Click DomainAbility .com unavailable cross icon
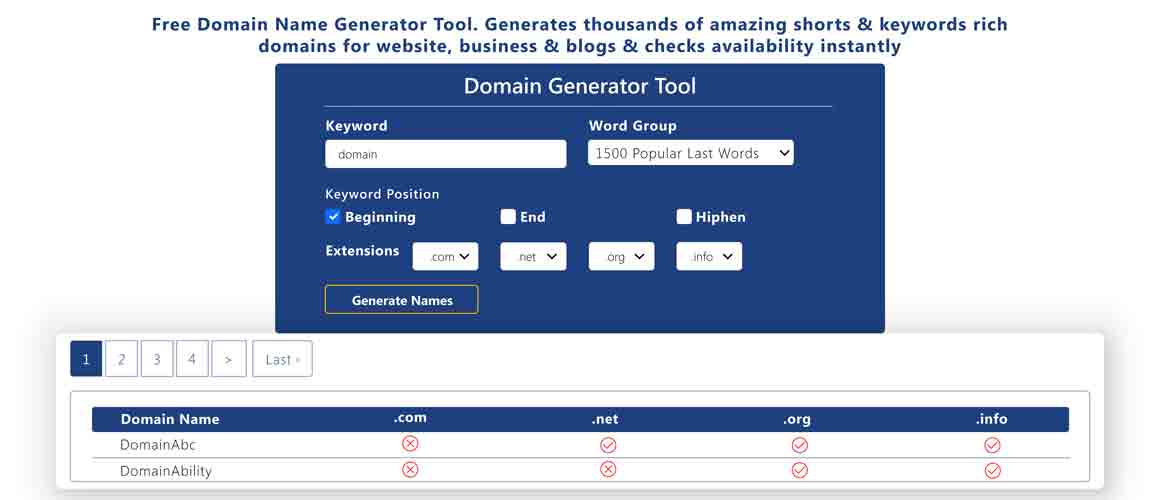Screen dimensions: 1160x500 (409, 470)
